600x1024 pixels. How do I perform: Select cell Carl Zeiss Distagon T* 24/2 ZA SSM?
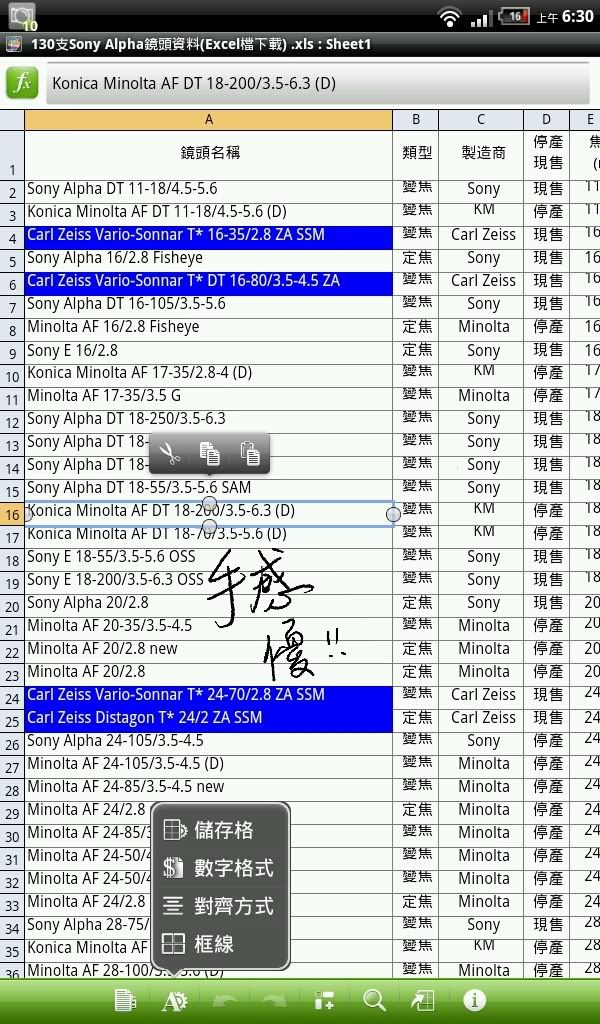tap(209, 719)
